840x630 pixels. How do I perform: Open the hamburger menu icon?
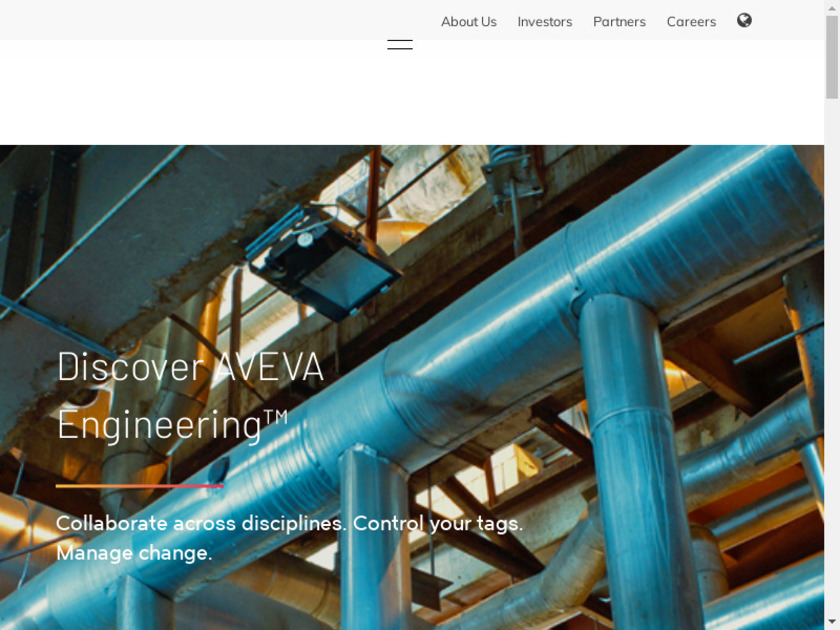[400, 44]
